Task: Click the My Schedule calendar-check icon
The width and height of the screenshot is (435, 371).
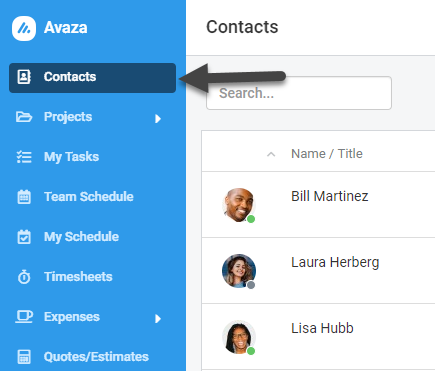Action: (24, 237)
